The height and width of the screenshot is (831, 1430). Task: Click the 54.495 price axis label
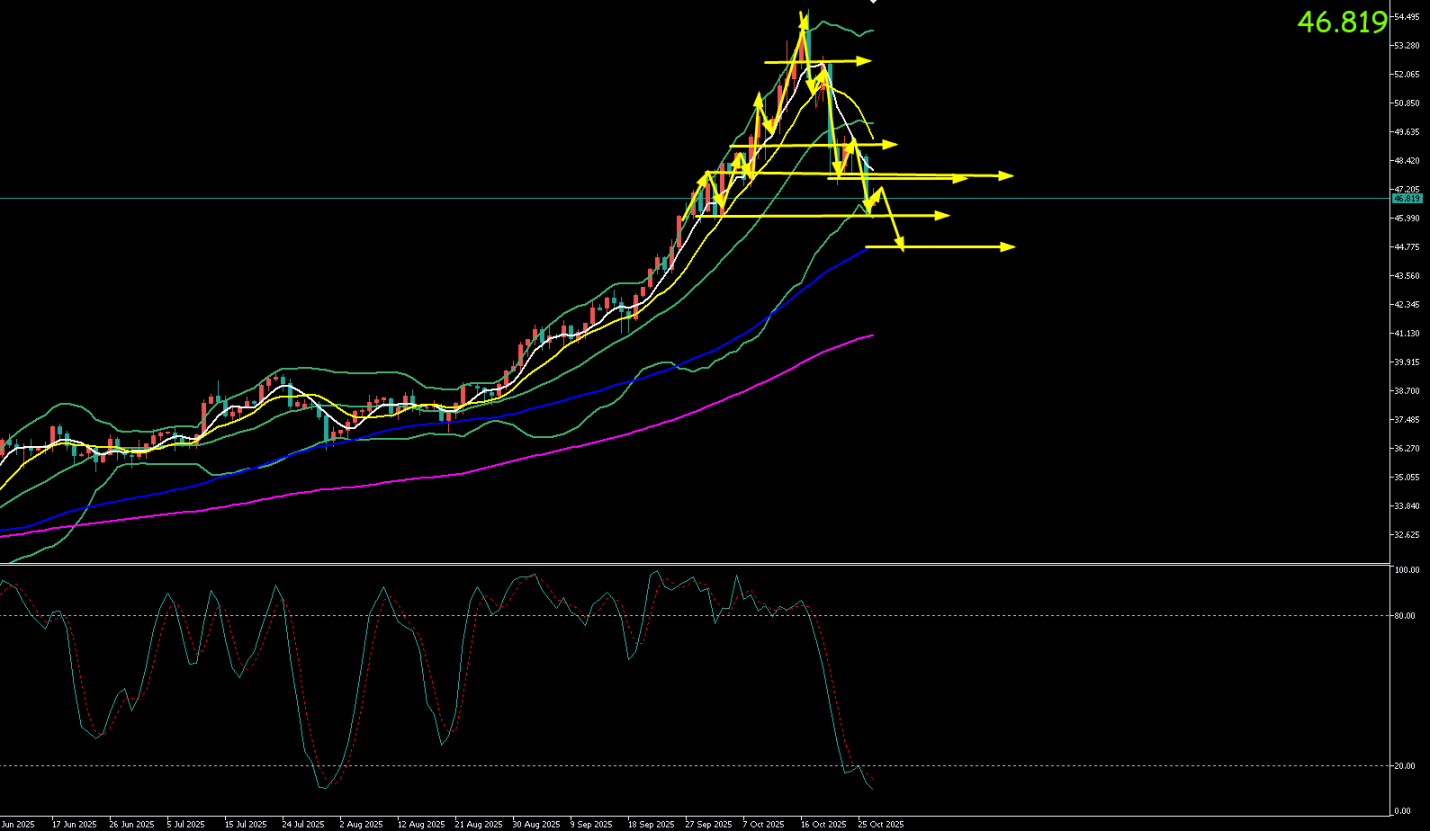pos(1408,17)
